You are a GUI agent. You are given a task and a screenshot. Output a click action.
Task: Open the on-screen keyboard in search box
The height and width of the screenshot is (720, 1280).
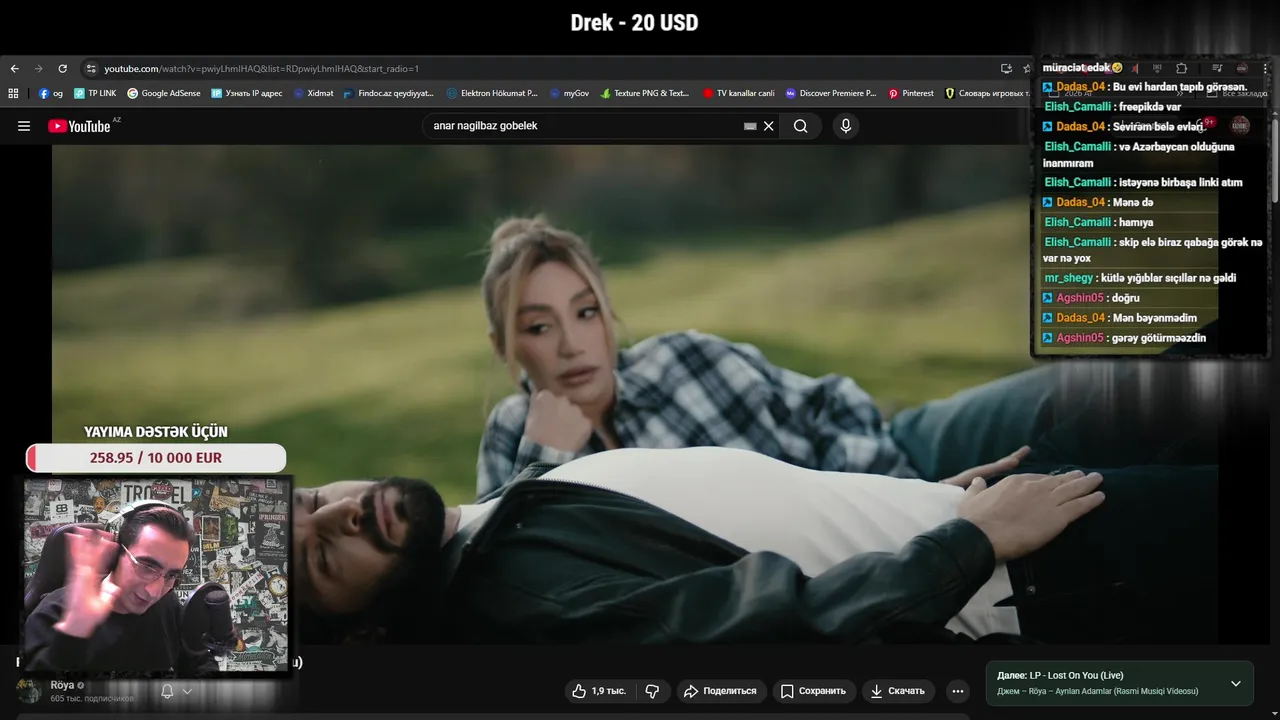tap(750, 126)
